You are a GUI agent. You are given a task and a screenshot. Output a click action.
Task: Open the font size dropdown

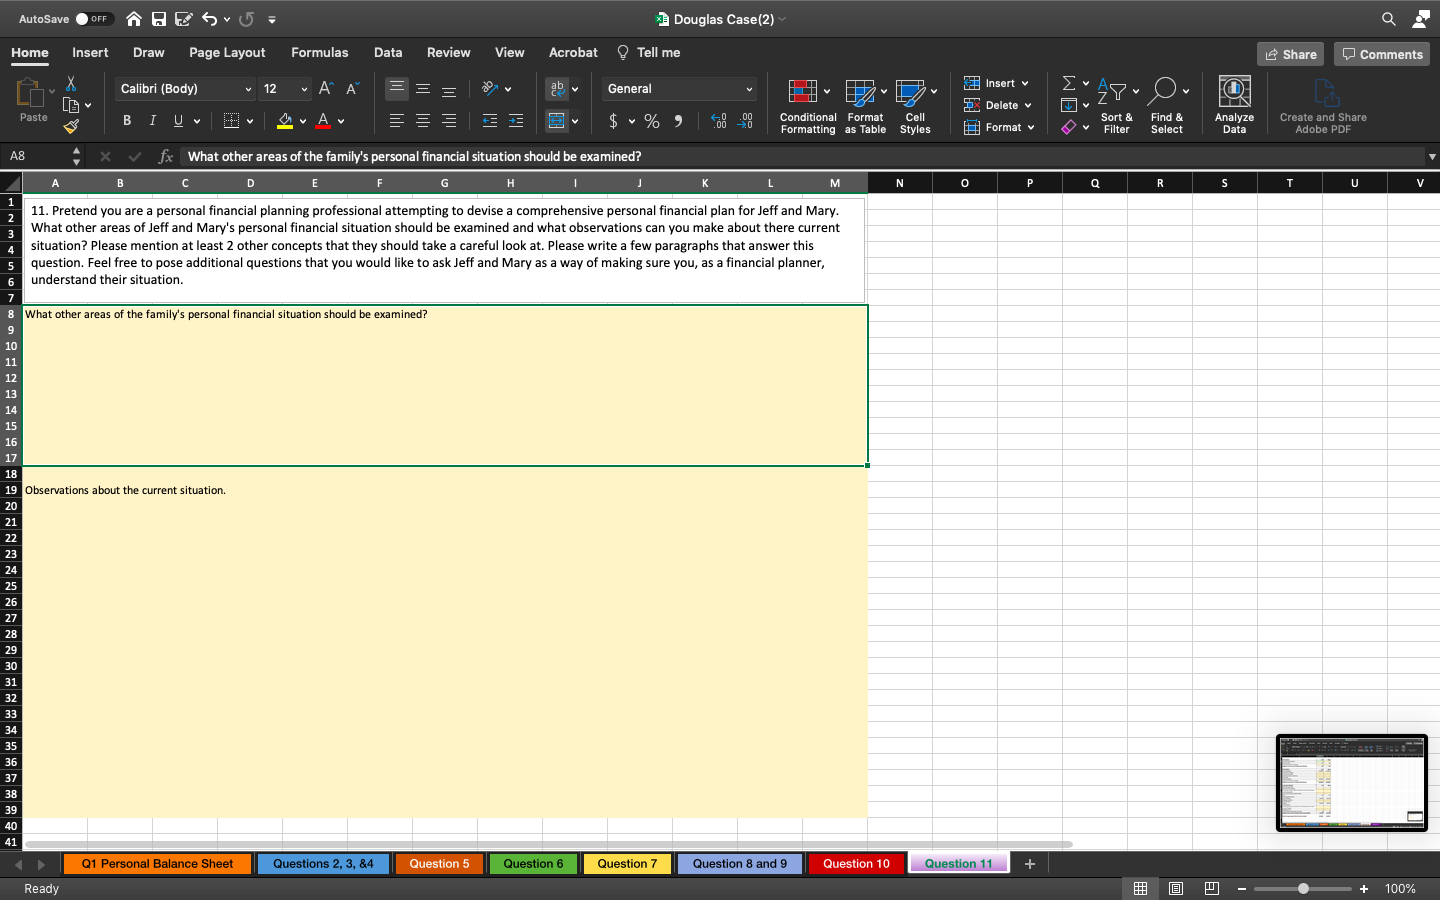[304, 89]
